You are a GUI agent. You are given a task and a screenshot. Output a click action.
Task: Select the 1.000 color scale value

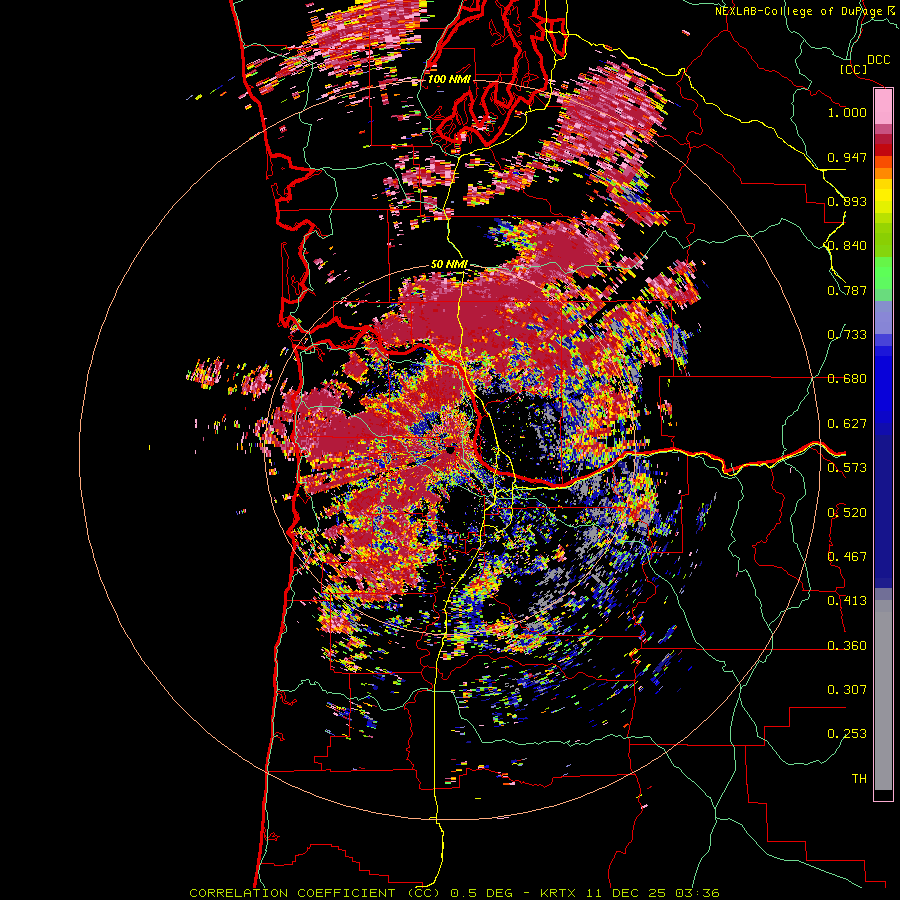click(x=847, y=112)
